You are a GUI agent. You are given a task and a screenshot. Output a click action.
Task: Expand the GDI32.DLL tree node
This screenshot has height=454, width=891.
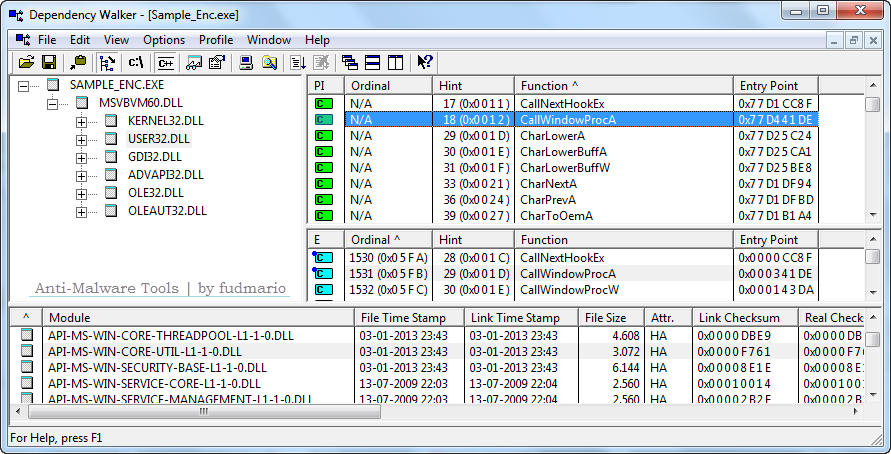[x=81, y=157]
